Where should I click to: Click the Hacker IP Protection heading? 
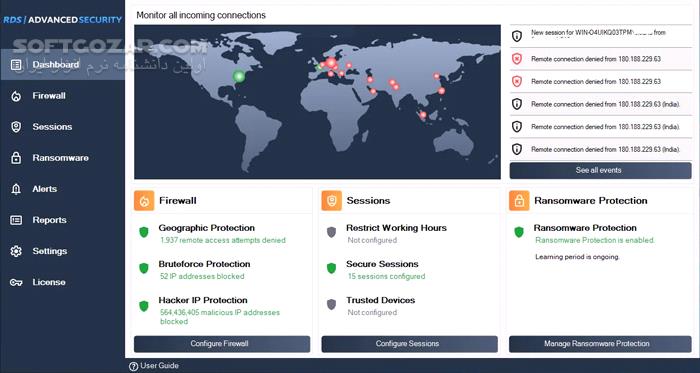click(x=203, y=300)
